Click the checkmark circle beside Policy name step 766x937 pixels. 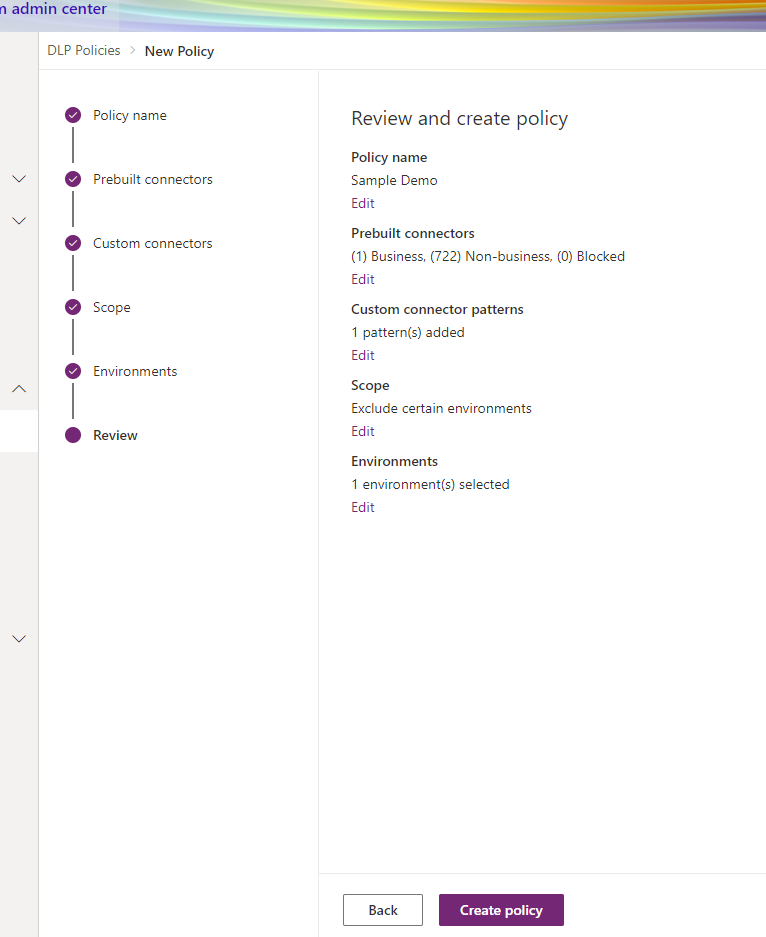73,116
